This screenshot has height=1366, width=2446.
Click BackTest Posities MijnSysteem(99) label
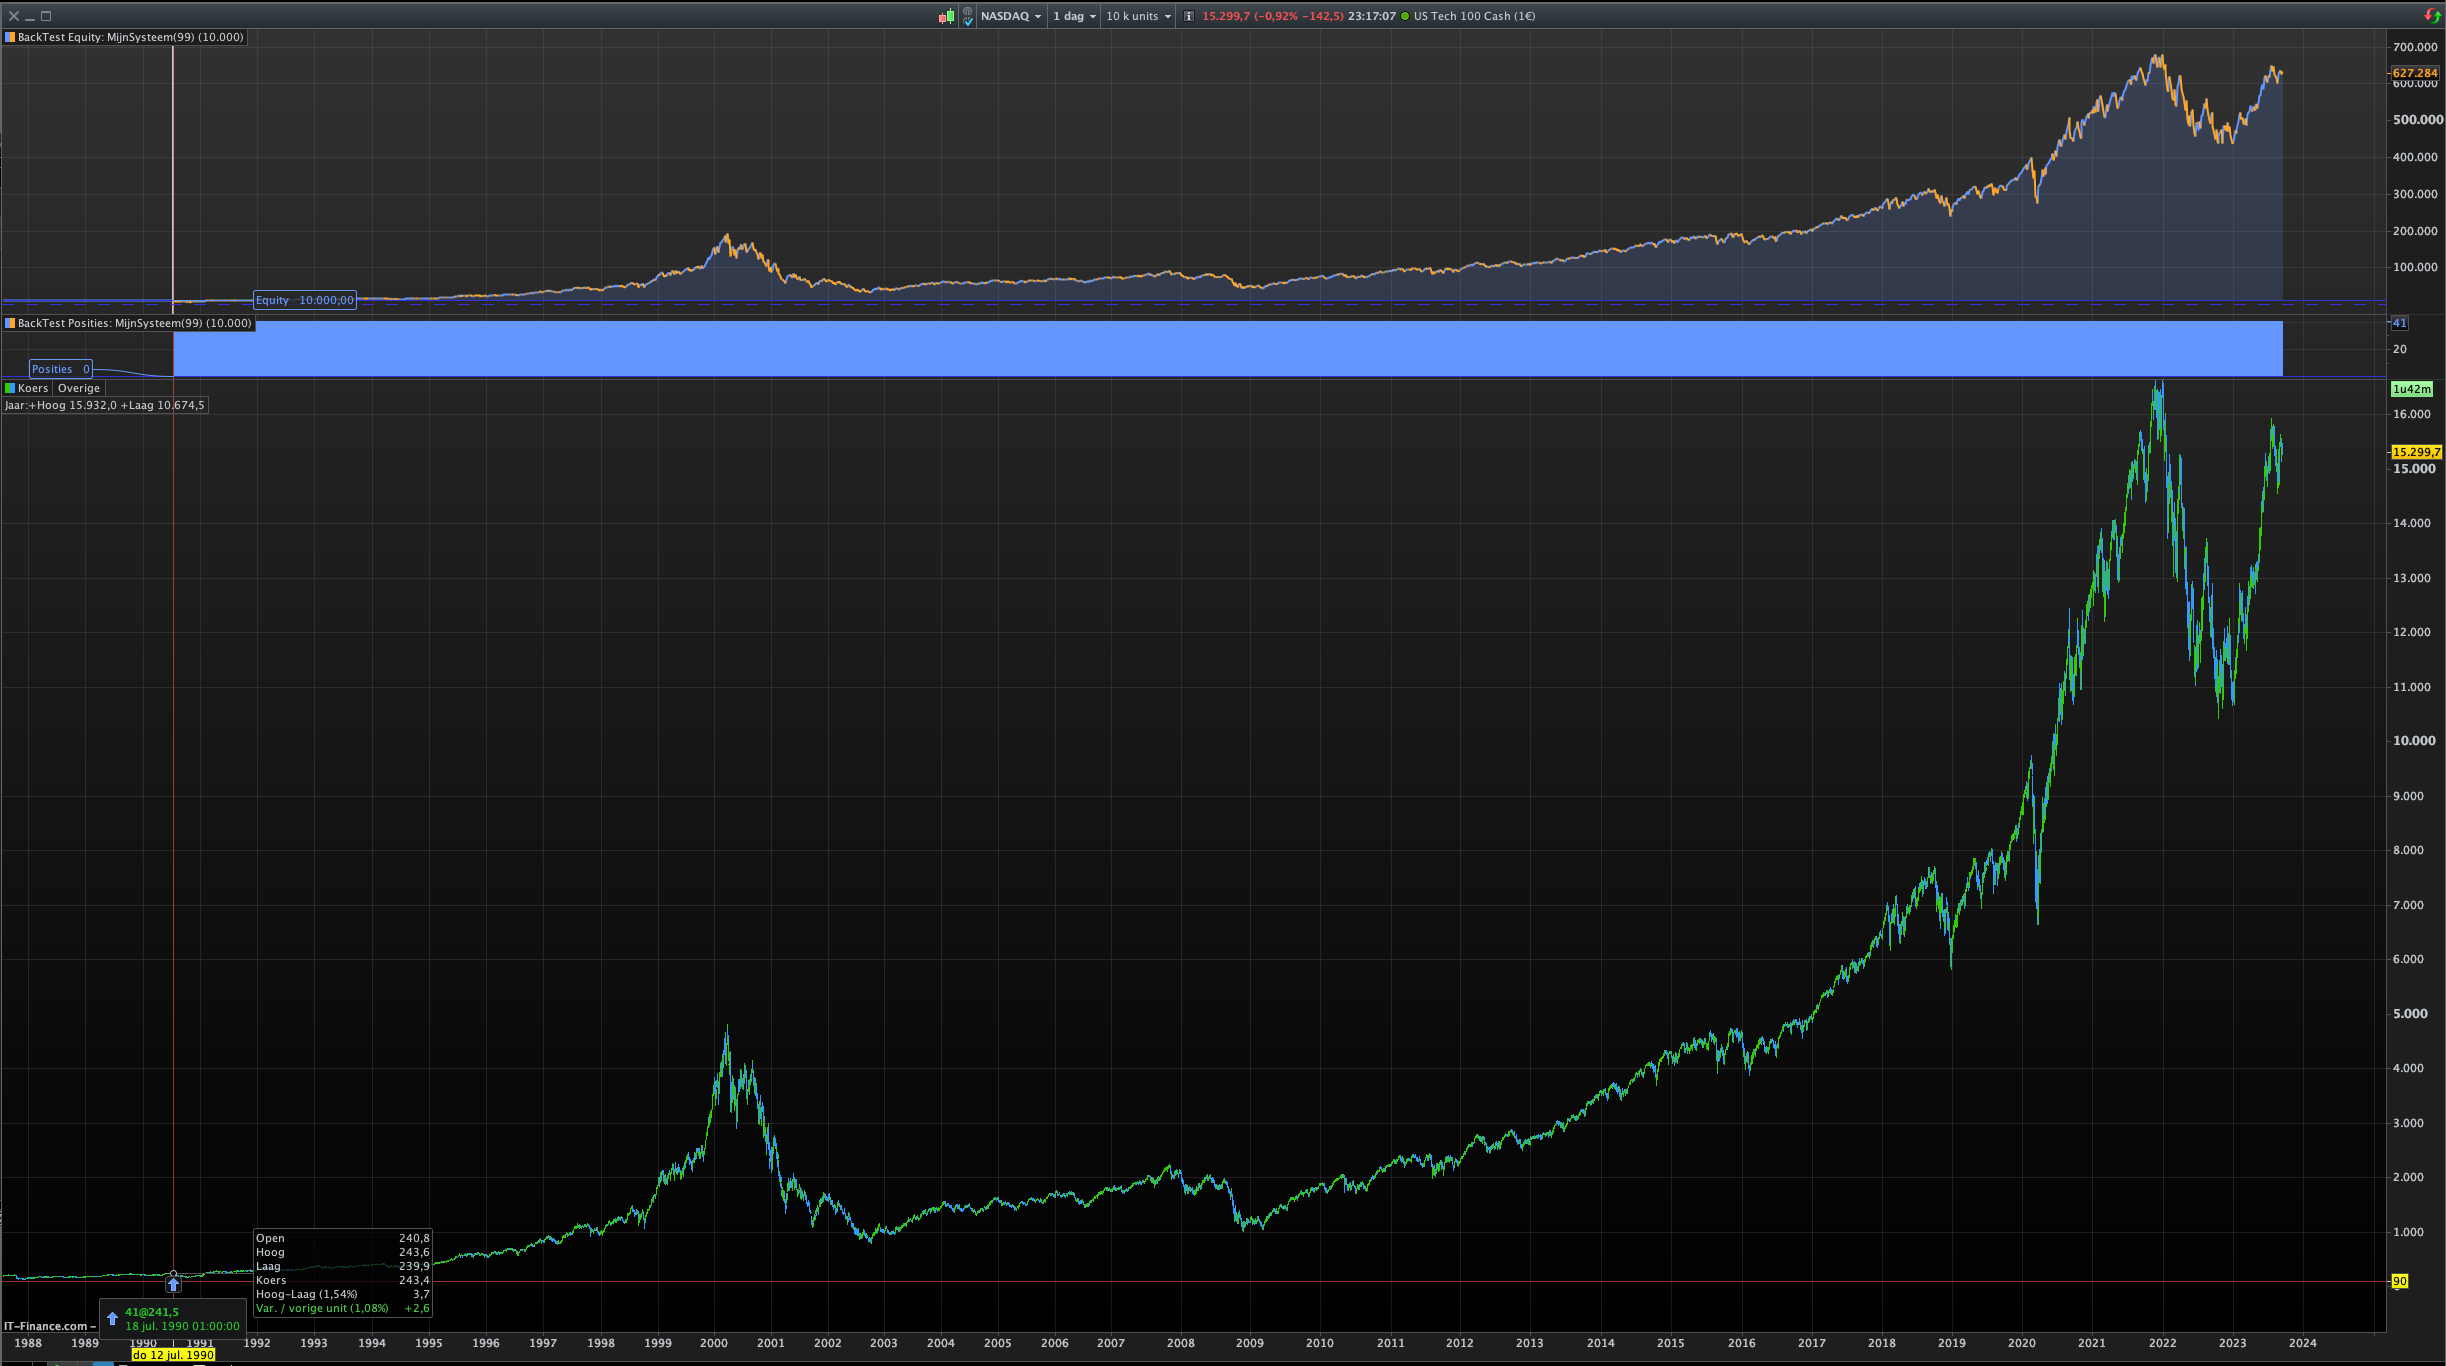pyautogui.click(x=134, y=323)
